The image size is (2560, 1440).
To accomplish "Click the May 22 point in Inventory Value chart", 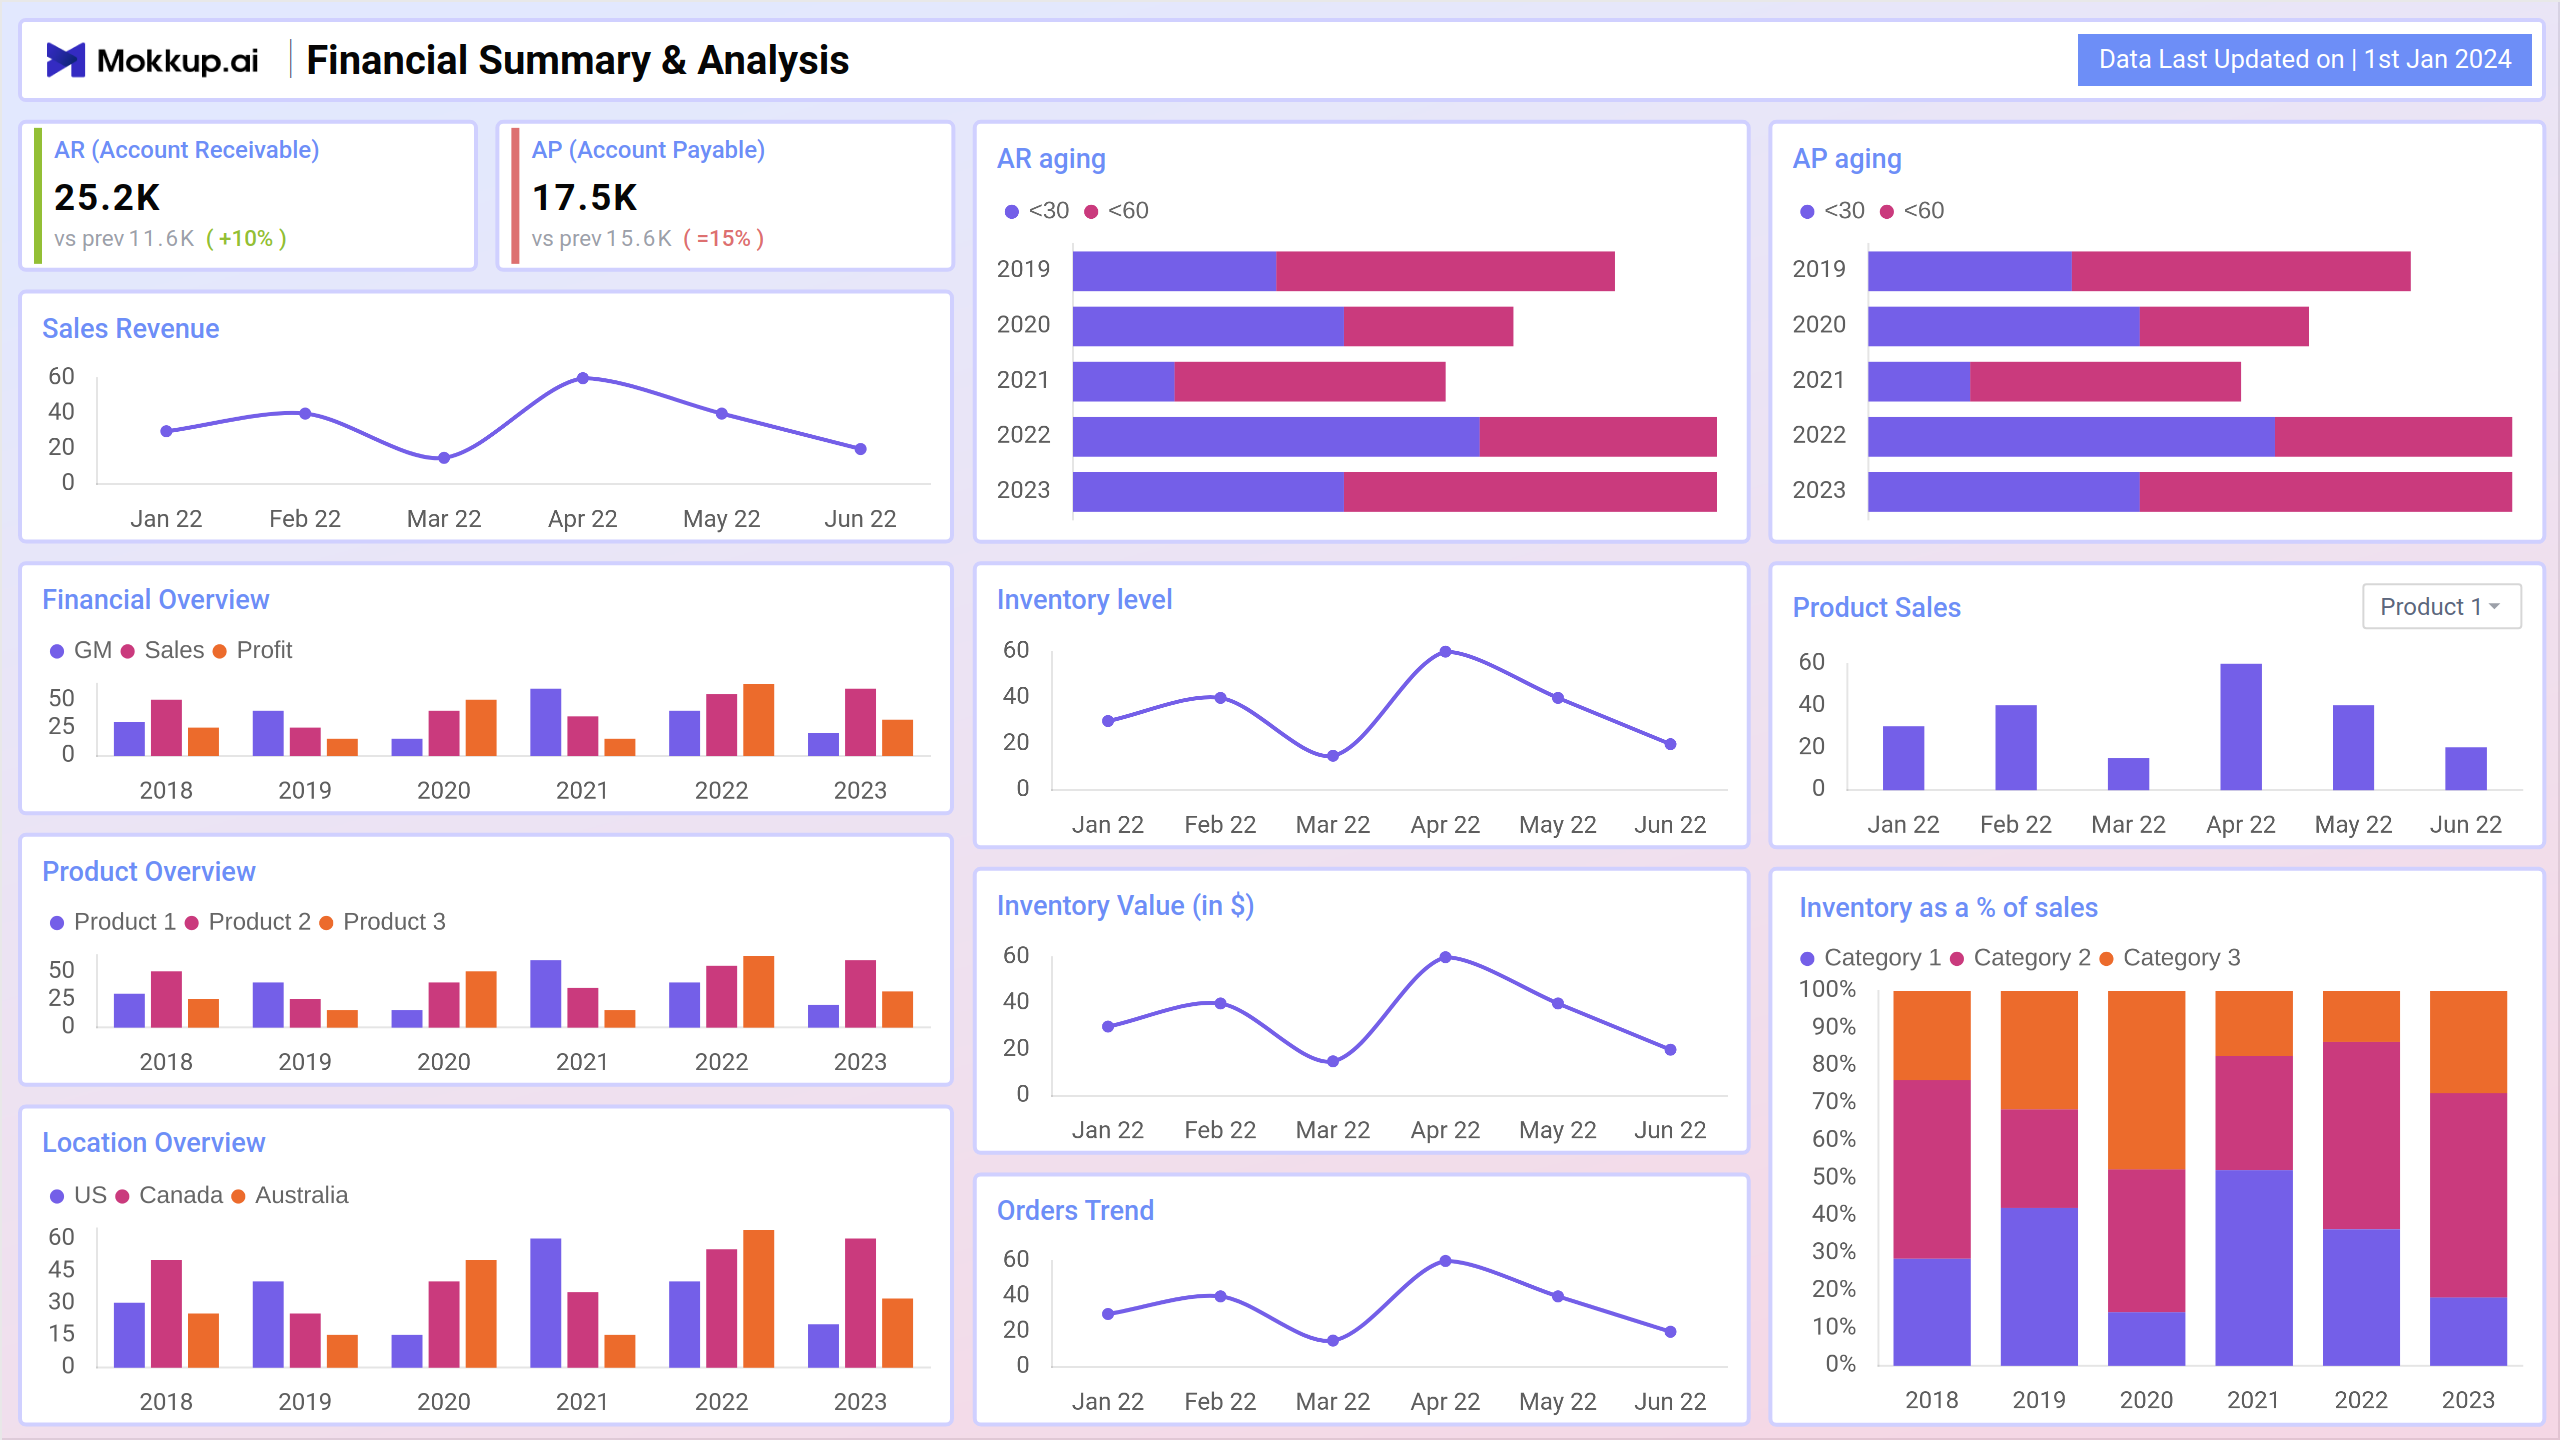I will [x=1558, y=1003].
